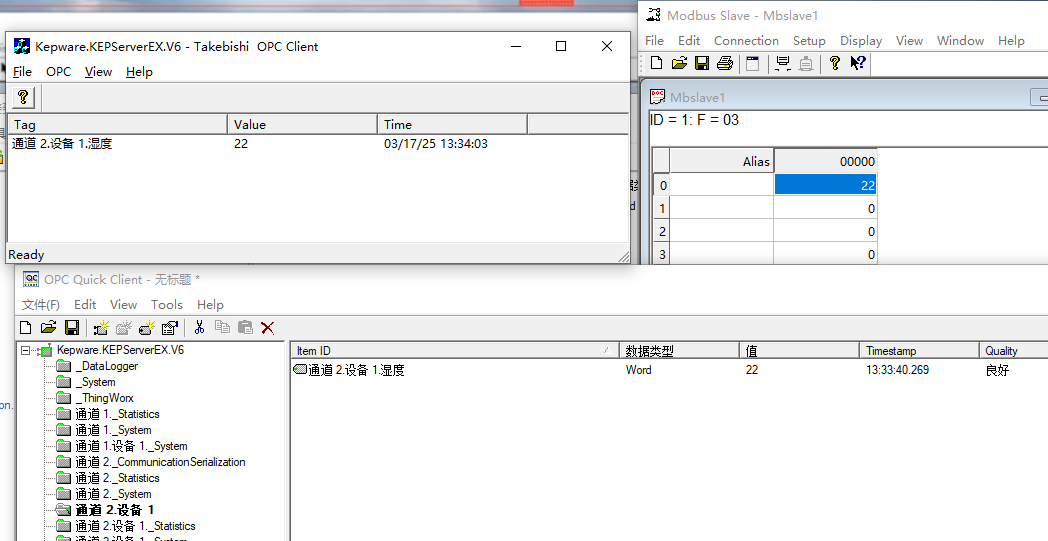Open Help menu in Takebishi OPC Client
This screenshot has height=541, width=1048.
139,72
